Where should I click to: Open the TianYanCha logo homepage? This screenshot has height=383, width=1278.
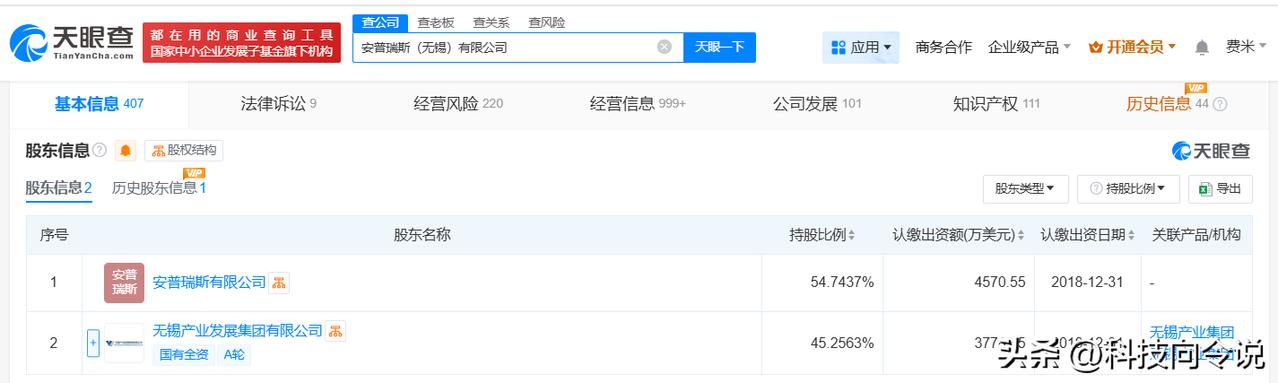pos(72,42)
